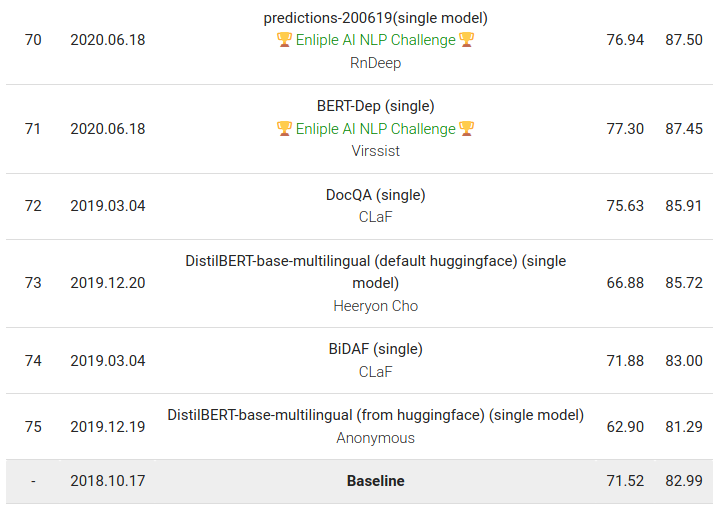Click the Anonymous submitter name
The width and height of the screenshot is (725, 532).
pyautogui.click(x=375, y=438)
